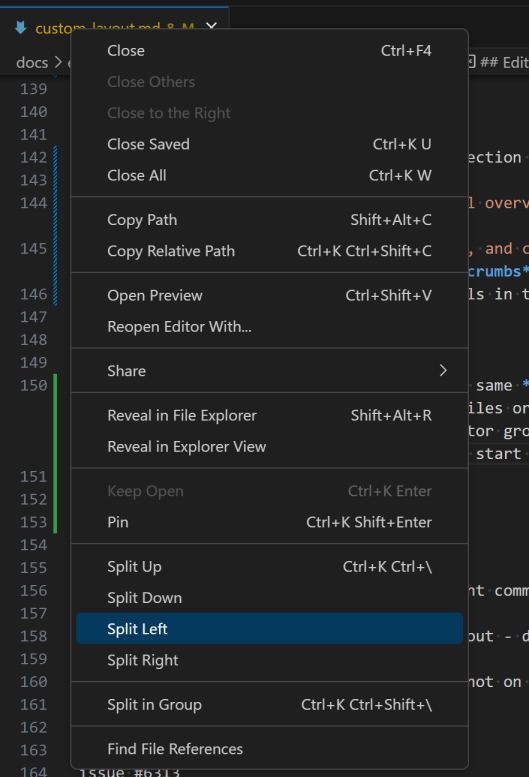Expand the Share submenu

point(269,371)
